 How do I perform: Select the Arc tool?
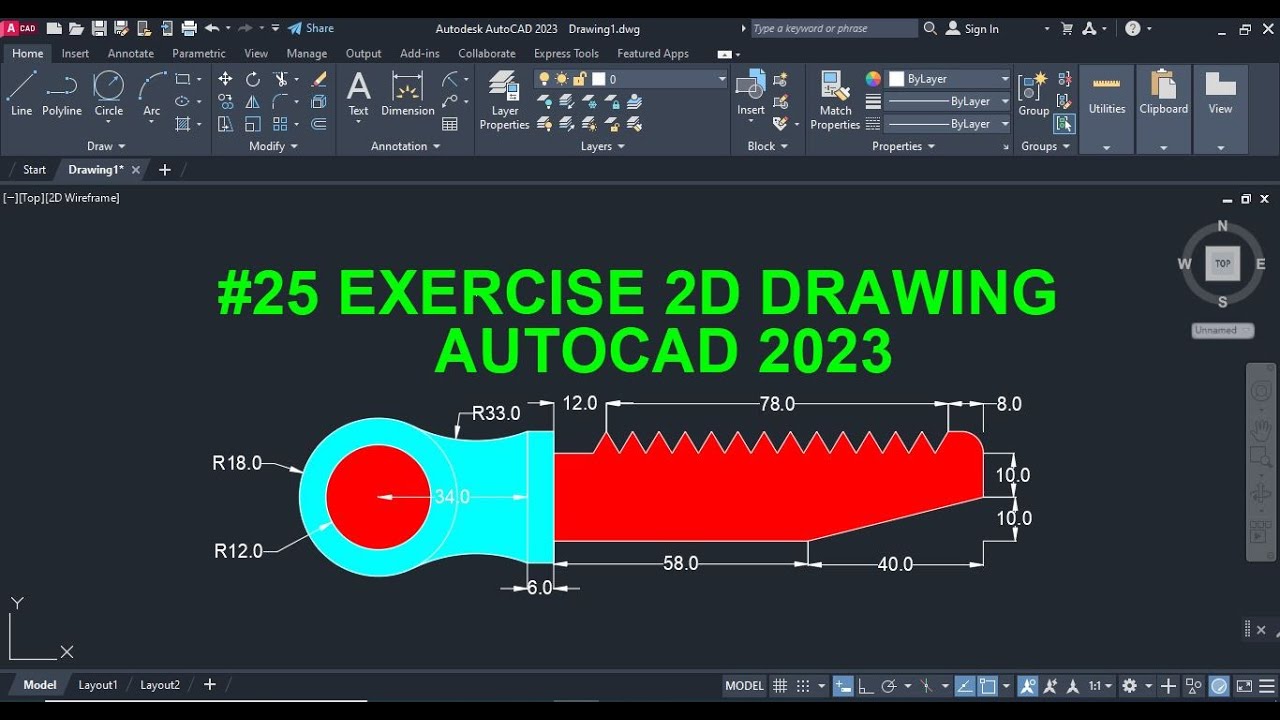click(x=152, y=94)
